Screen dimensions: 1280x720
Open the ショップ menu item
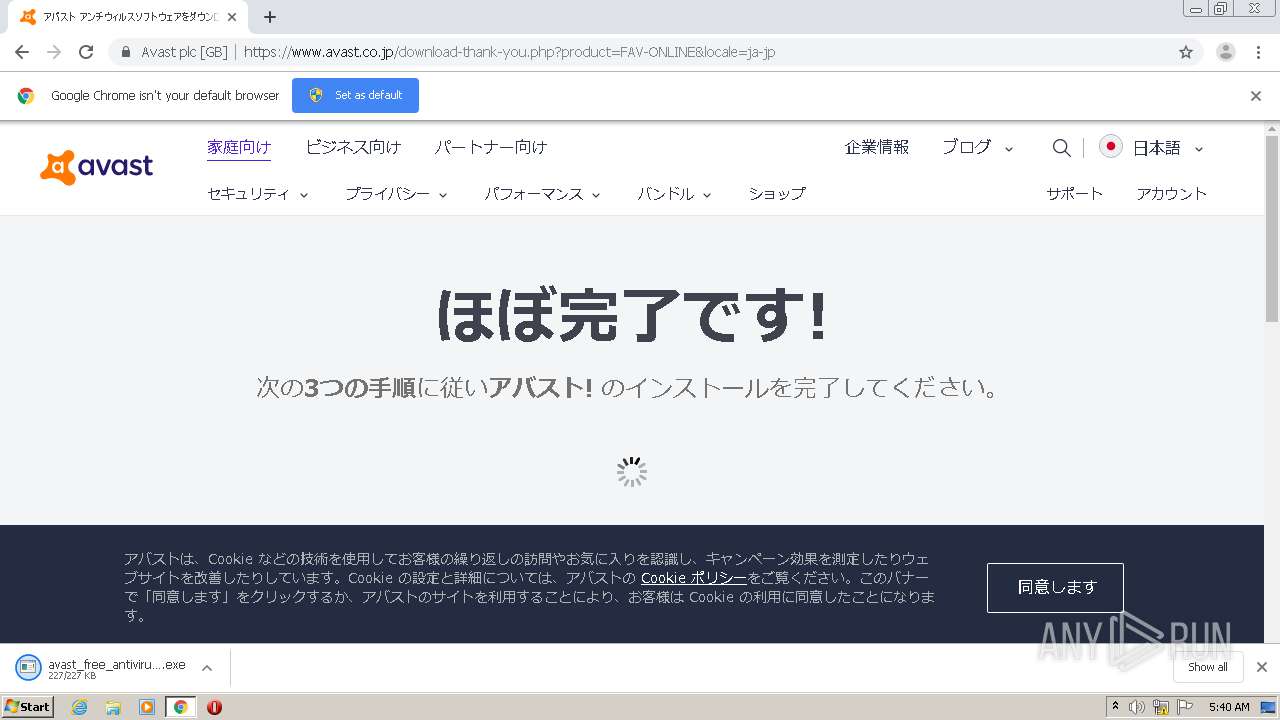[777, 194]
